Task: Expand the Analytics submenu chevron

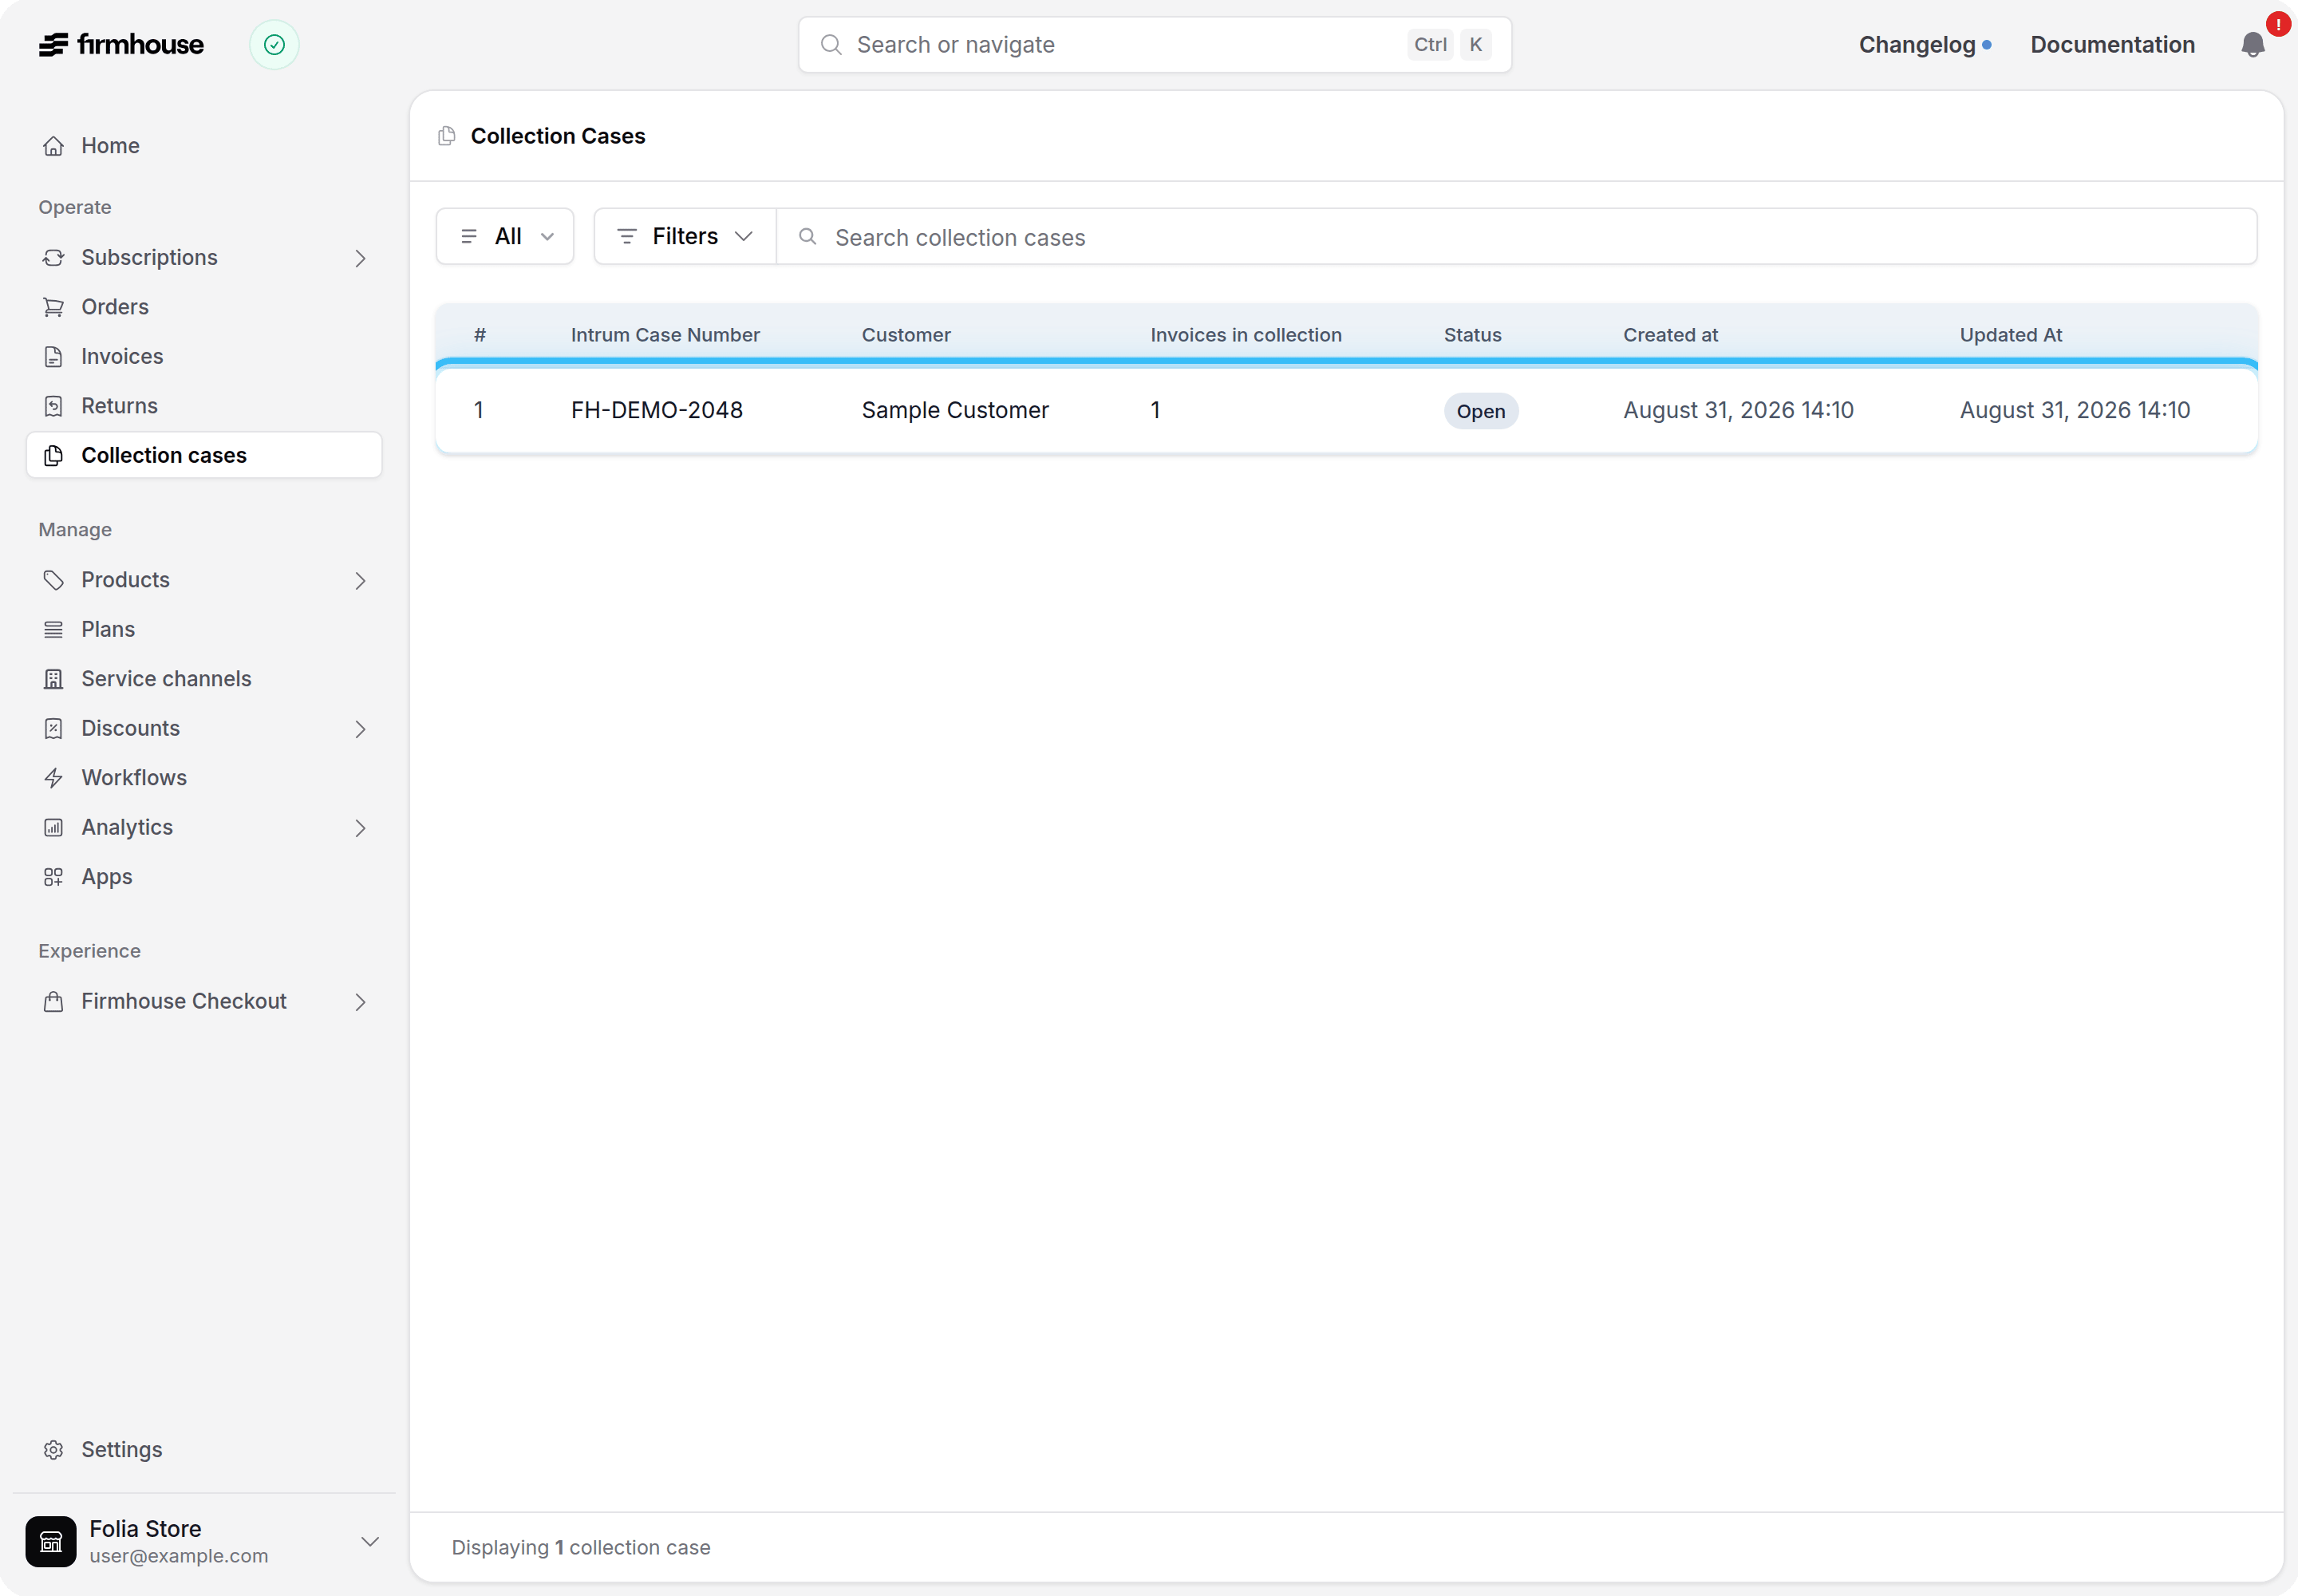Action: 361,828
